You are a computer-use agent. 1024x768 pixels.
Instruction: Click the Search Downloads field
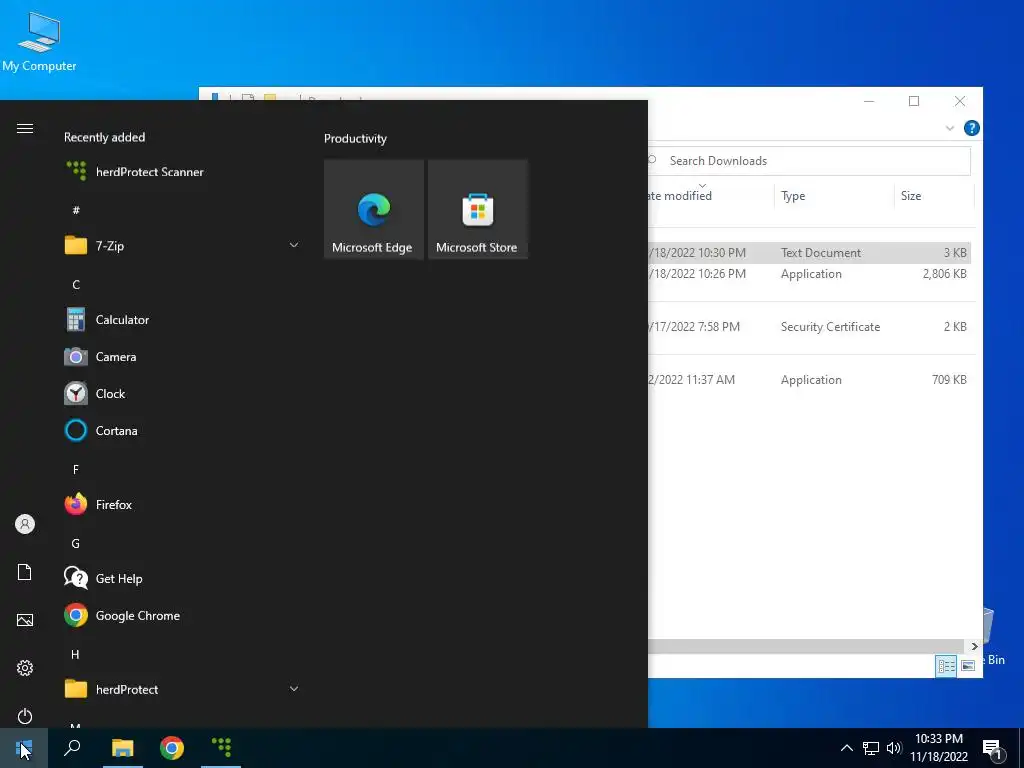(808, 161)
